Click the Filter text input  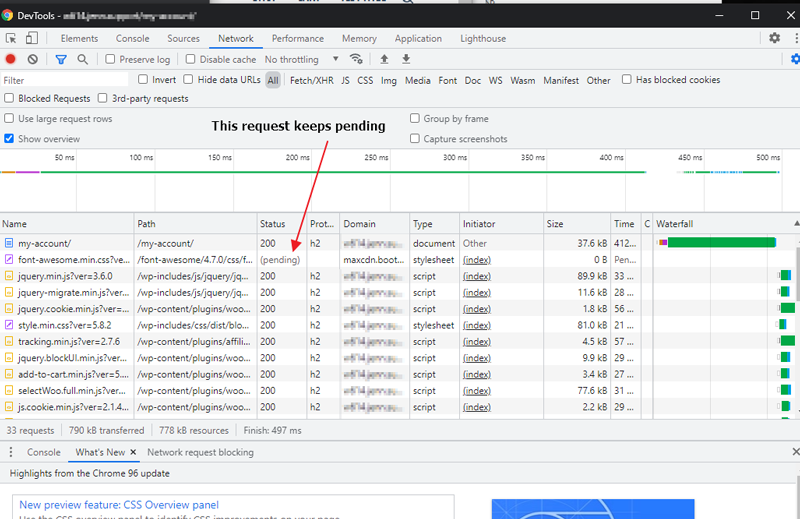pyautogui.click(x=64, y=80)
